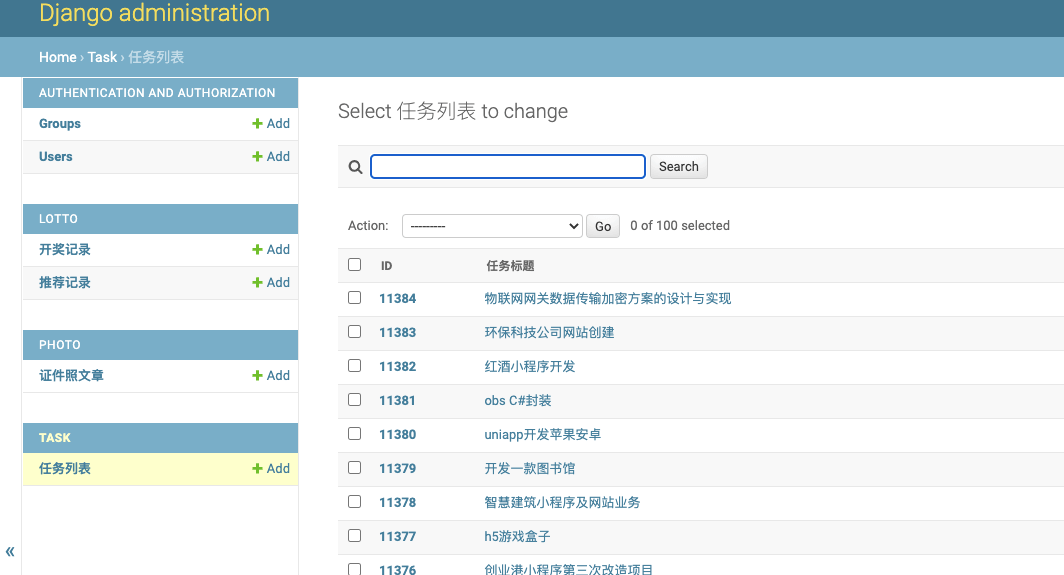Image resolution: width=1064 pixels, height=575 pixels.
Task: Open TASK section header
Action: 55,438
